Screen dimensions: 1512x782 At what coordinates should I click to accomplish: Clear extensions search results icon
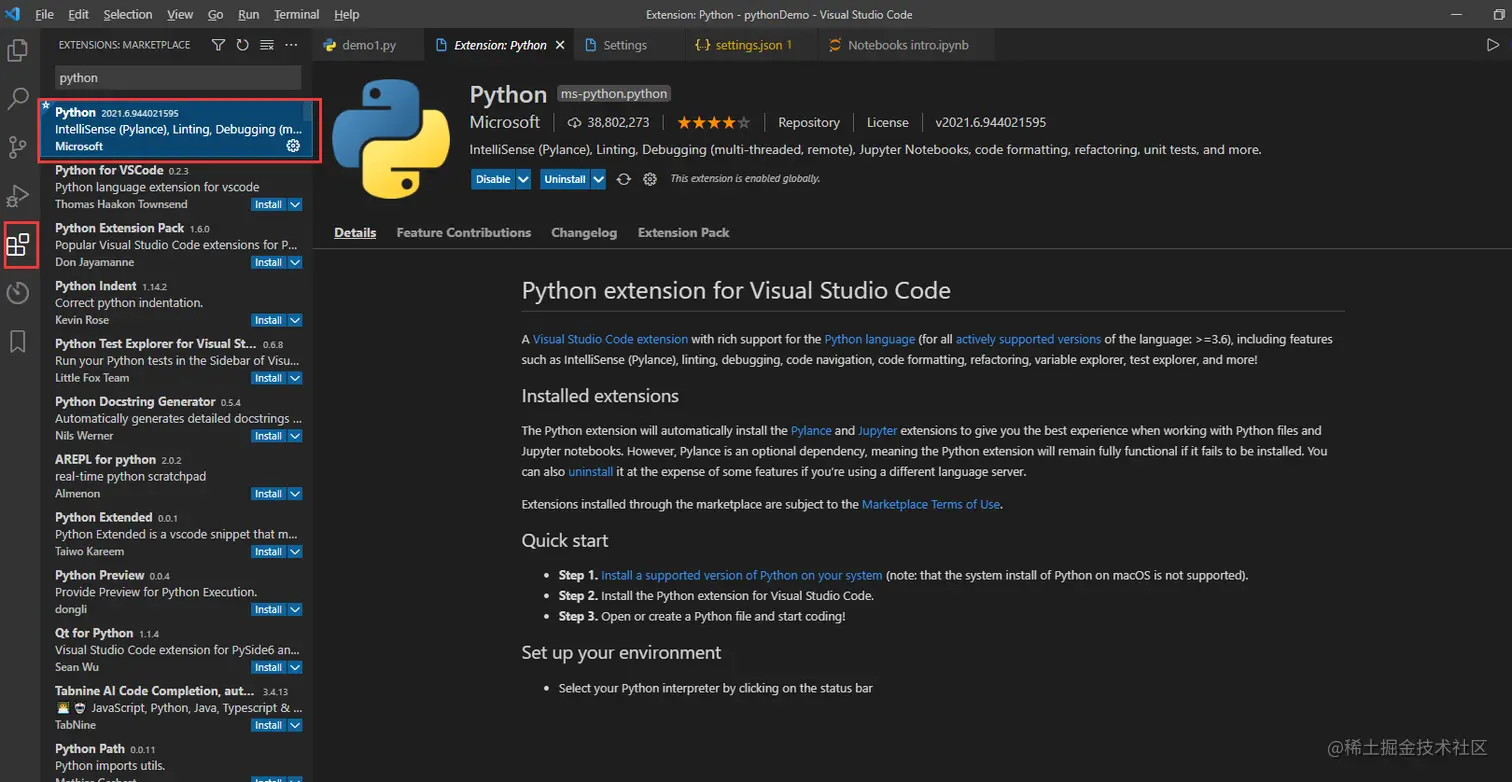[267, 45]
